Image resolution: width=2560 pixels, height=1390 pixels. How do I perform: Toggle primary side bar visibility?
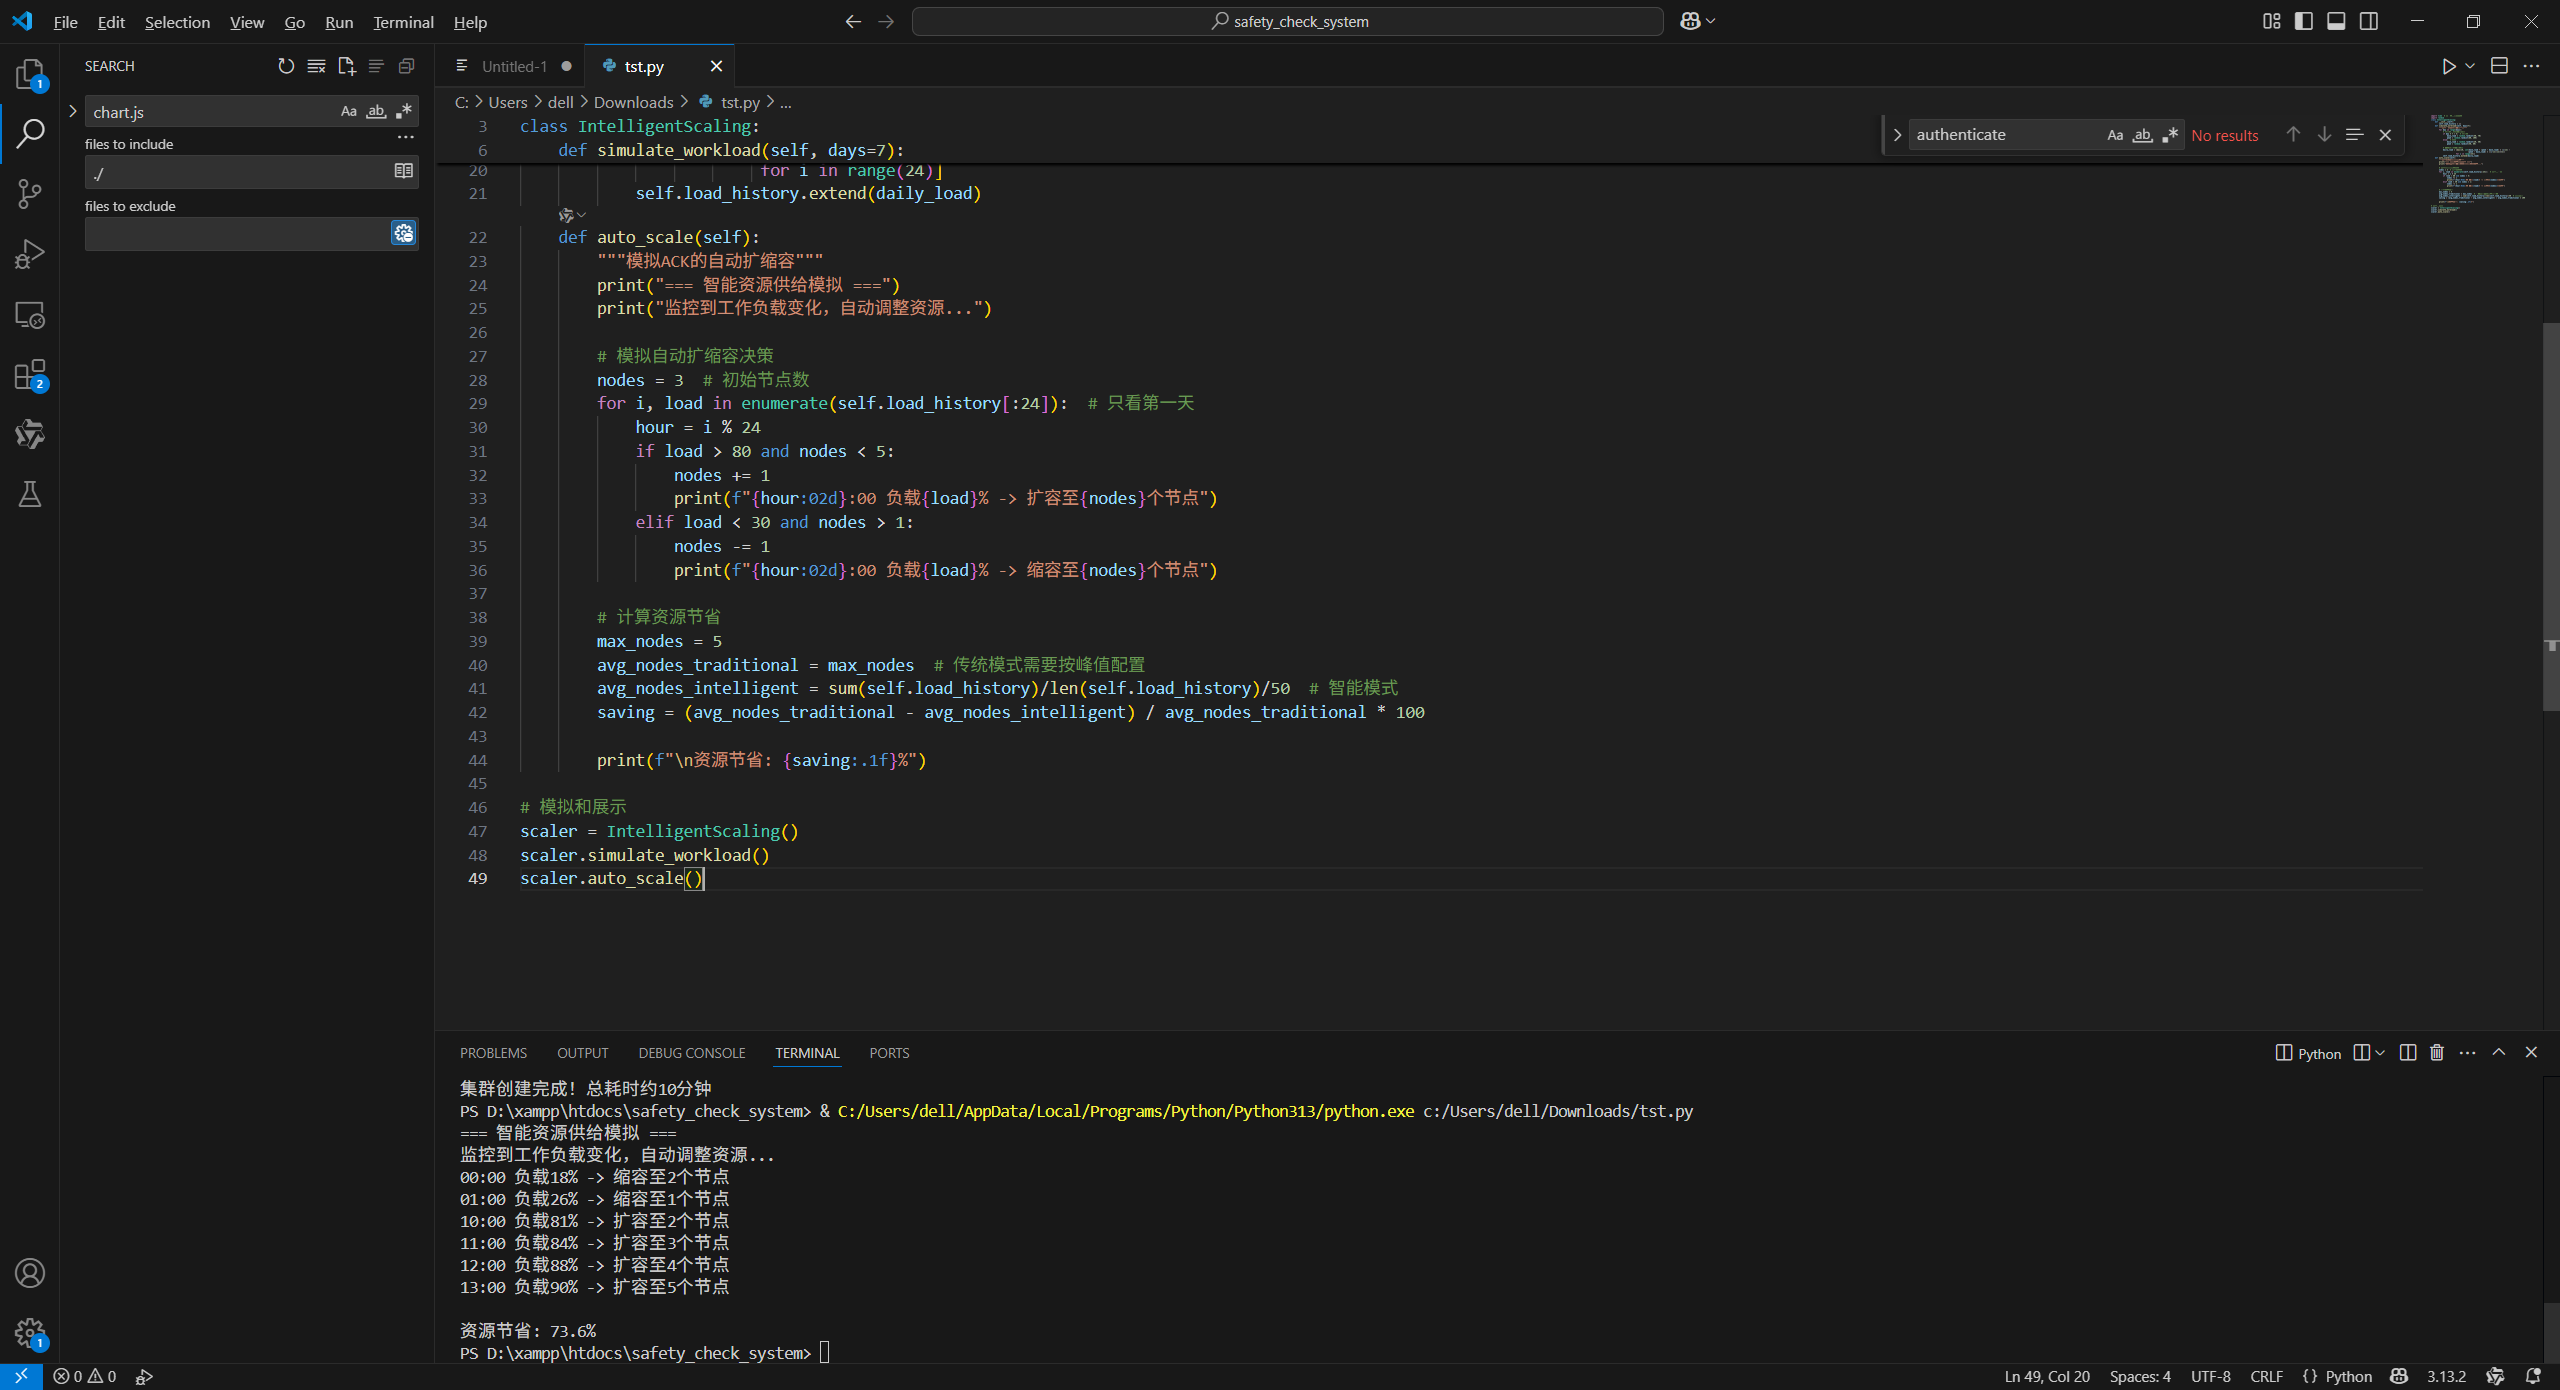point(2304,21)
